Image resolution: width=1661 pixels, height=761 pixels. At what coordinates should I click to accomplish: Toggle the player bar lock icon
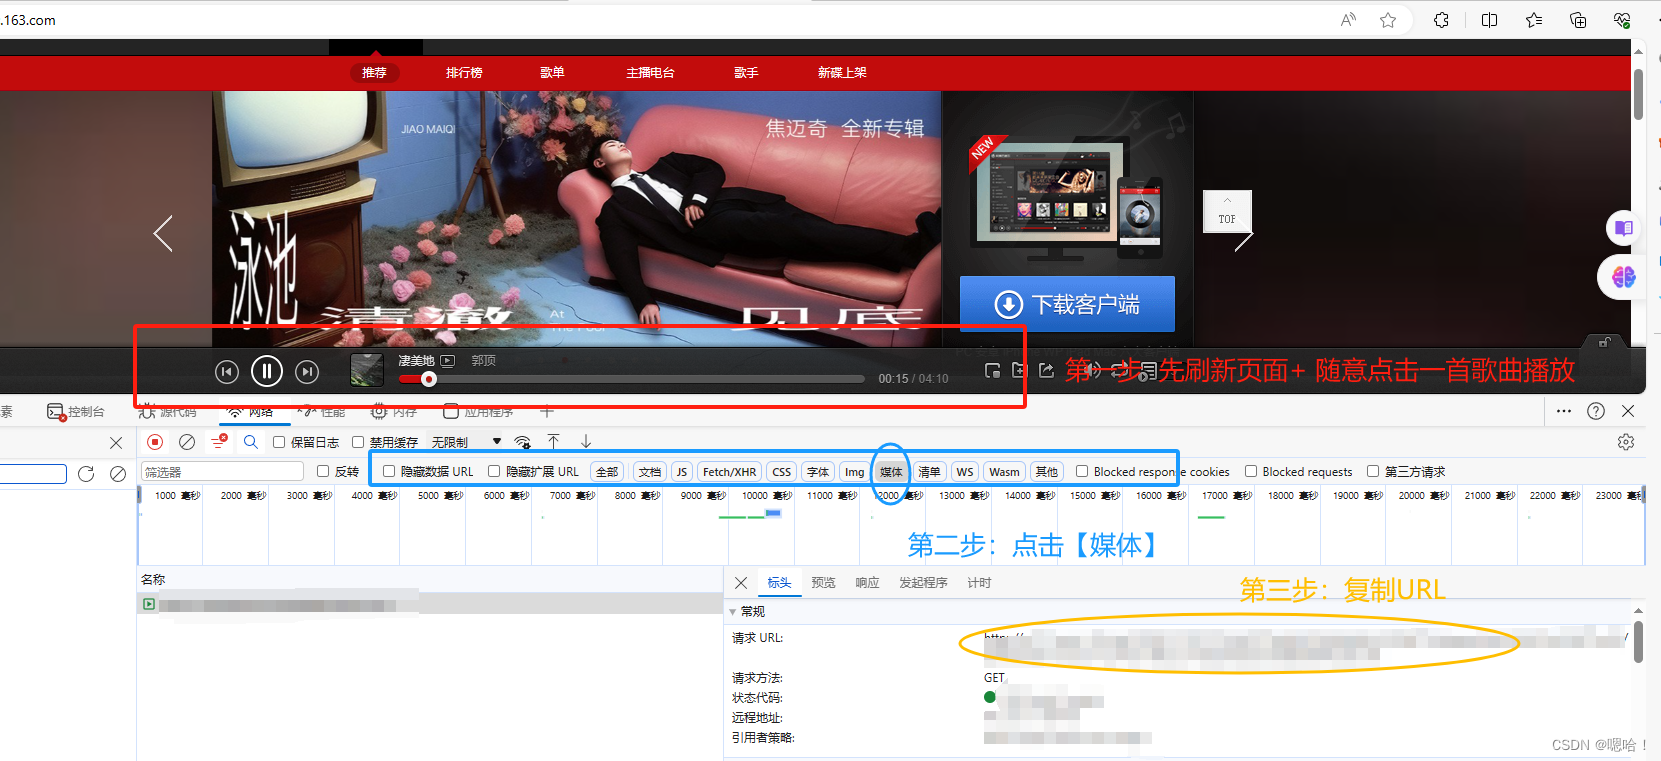(1605, 342)
